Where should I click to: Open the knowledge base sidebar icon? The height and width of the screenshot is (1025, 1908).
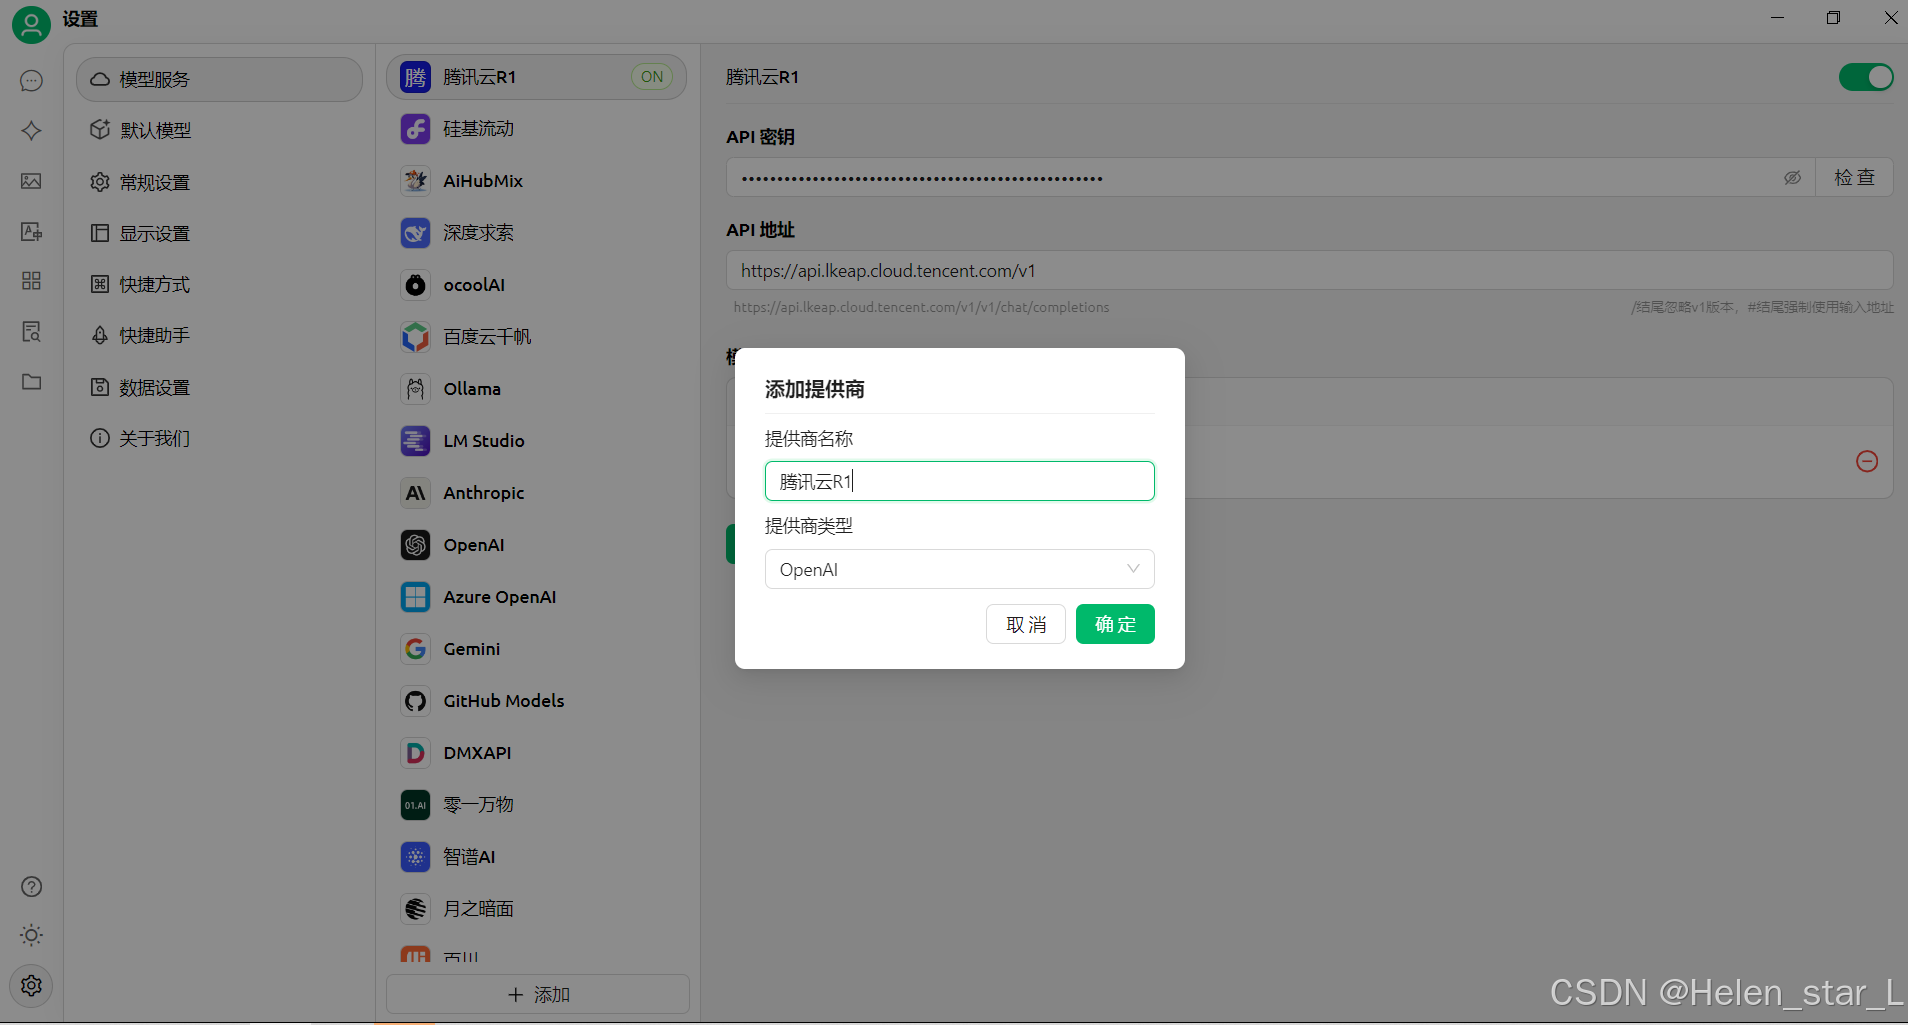point(31,331)
